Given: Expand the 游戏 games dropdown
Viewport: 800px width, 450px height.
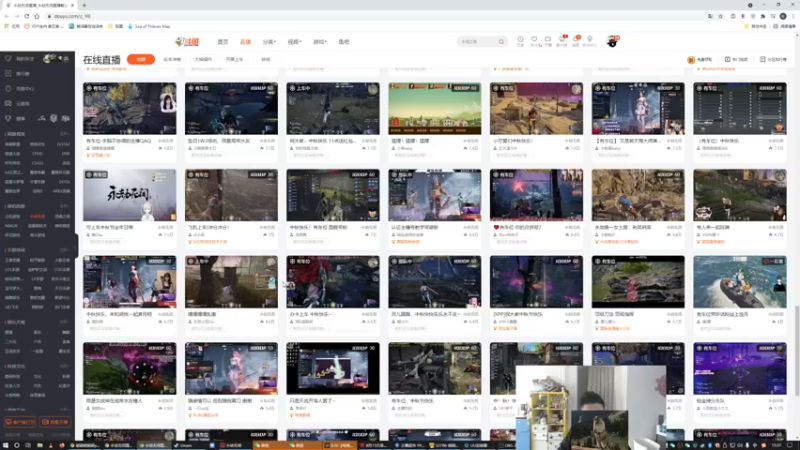Looking at the screenshot, I should coord(319,42).
